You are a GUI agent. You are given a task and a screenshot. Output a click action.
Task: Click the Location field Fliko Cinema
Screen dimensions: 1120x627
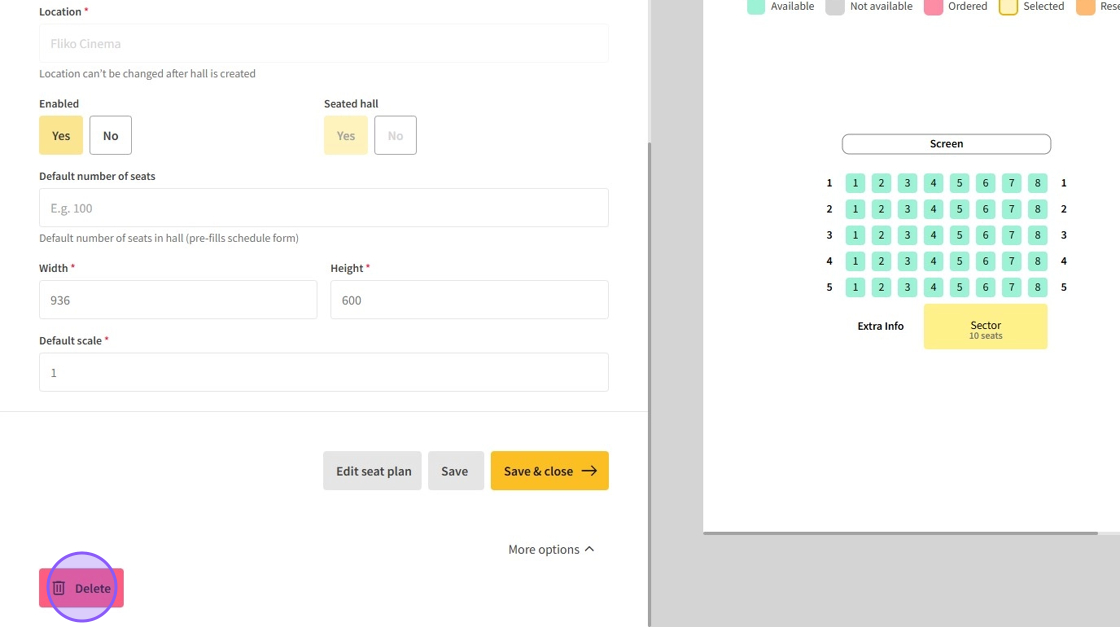coord(323,44)
